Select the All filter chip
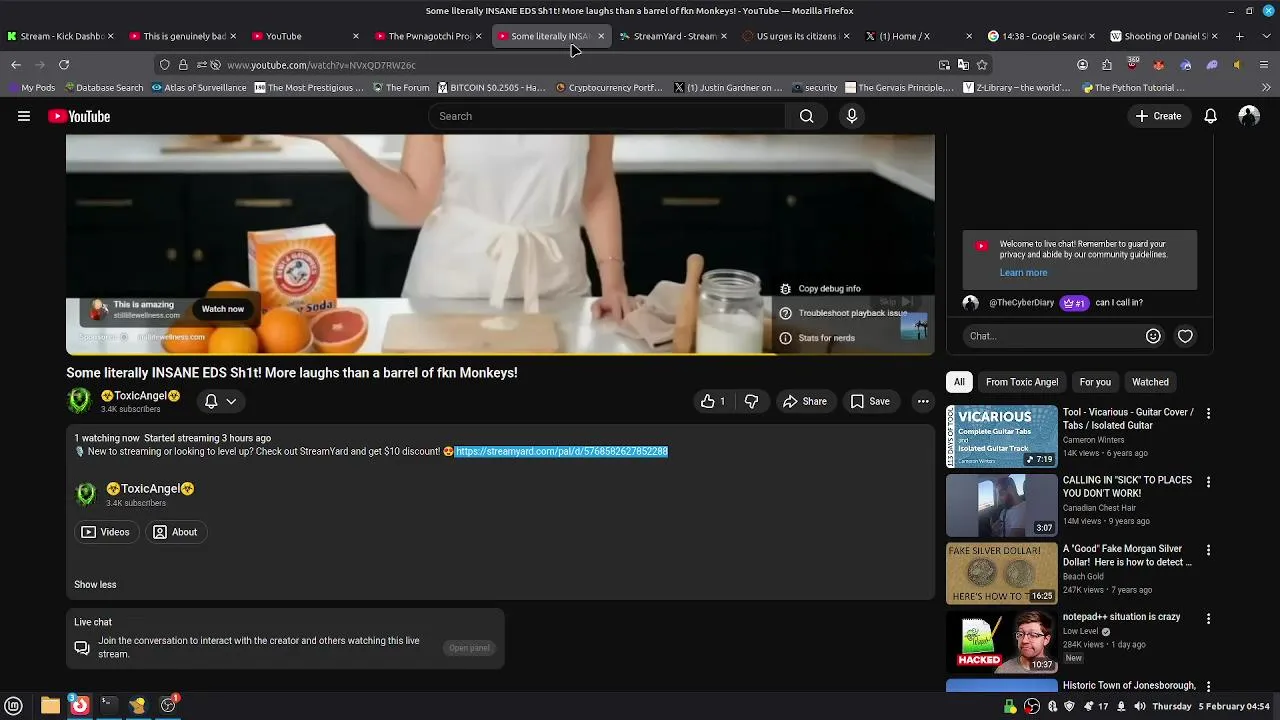 959,382
